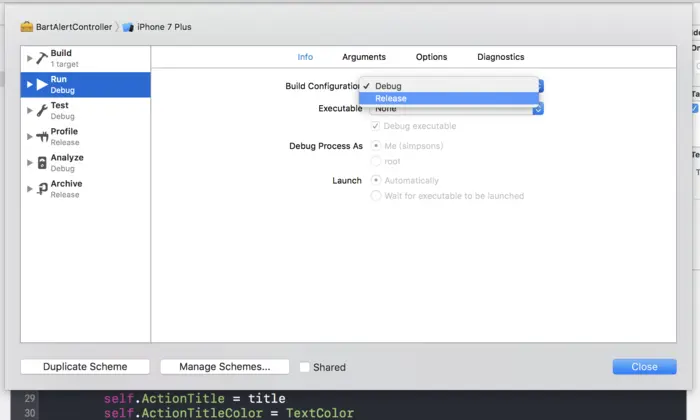Click line number 29 in editor gutter
This screenshot has height=420, width=700.
[30, 398]
